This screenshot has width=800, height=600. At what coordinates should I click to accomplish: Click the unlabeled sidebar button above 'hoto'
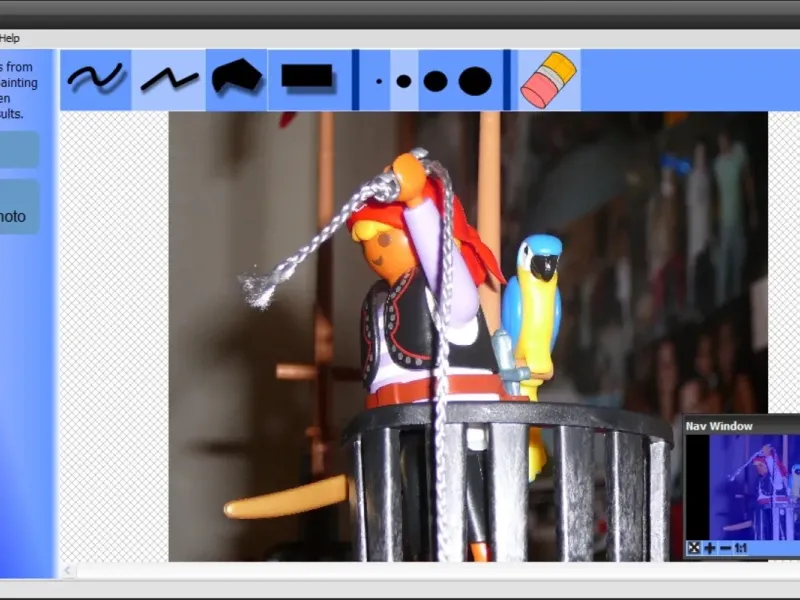tap(19, 149)
